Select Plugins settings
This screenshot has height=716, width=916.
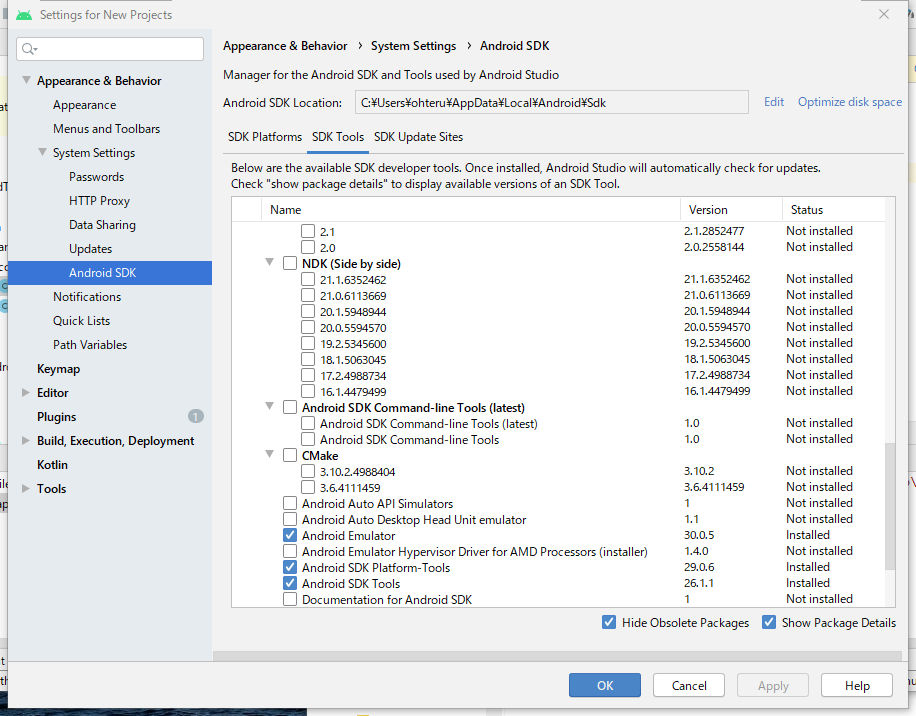click(x=56, y=416)
